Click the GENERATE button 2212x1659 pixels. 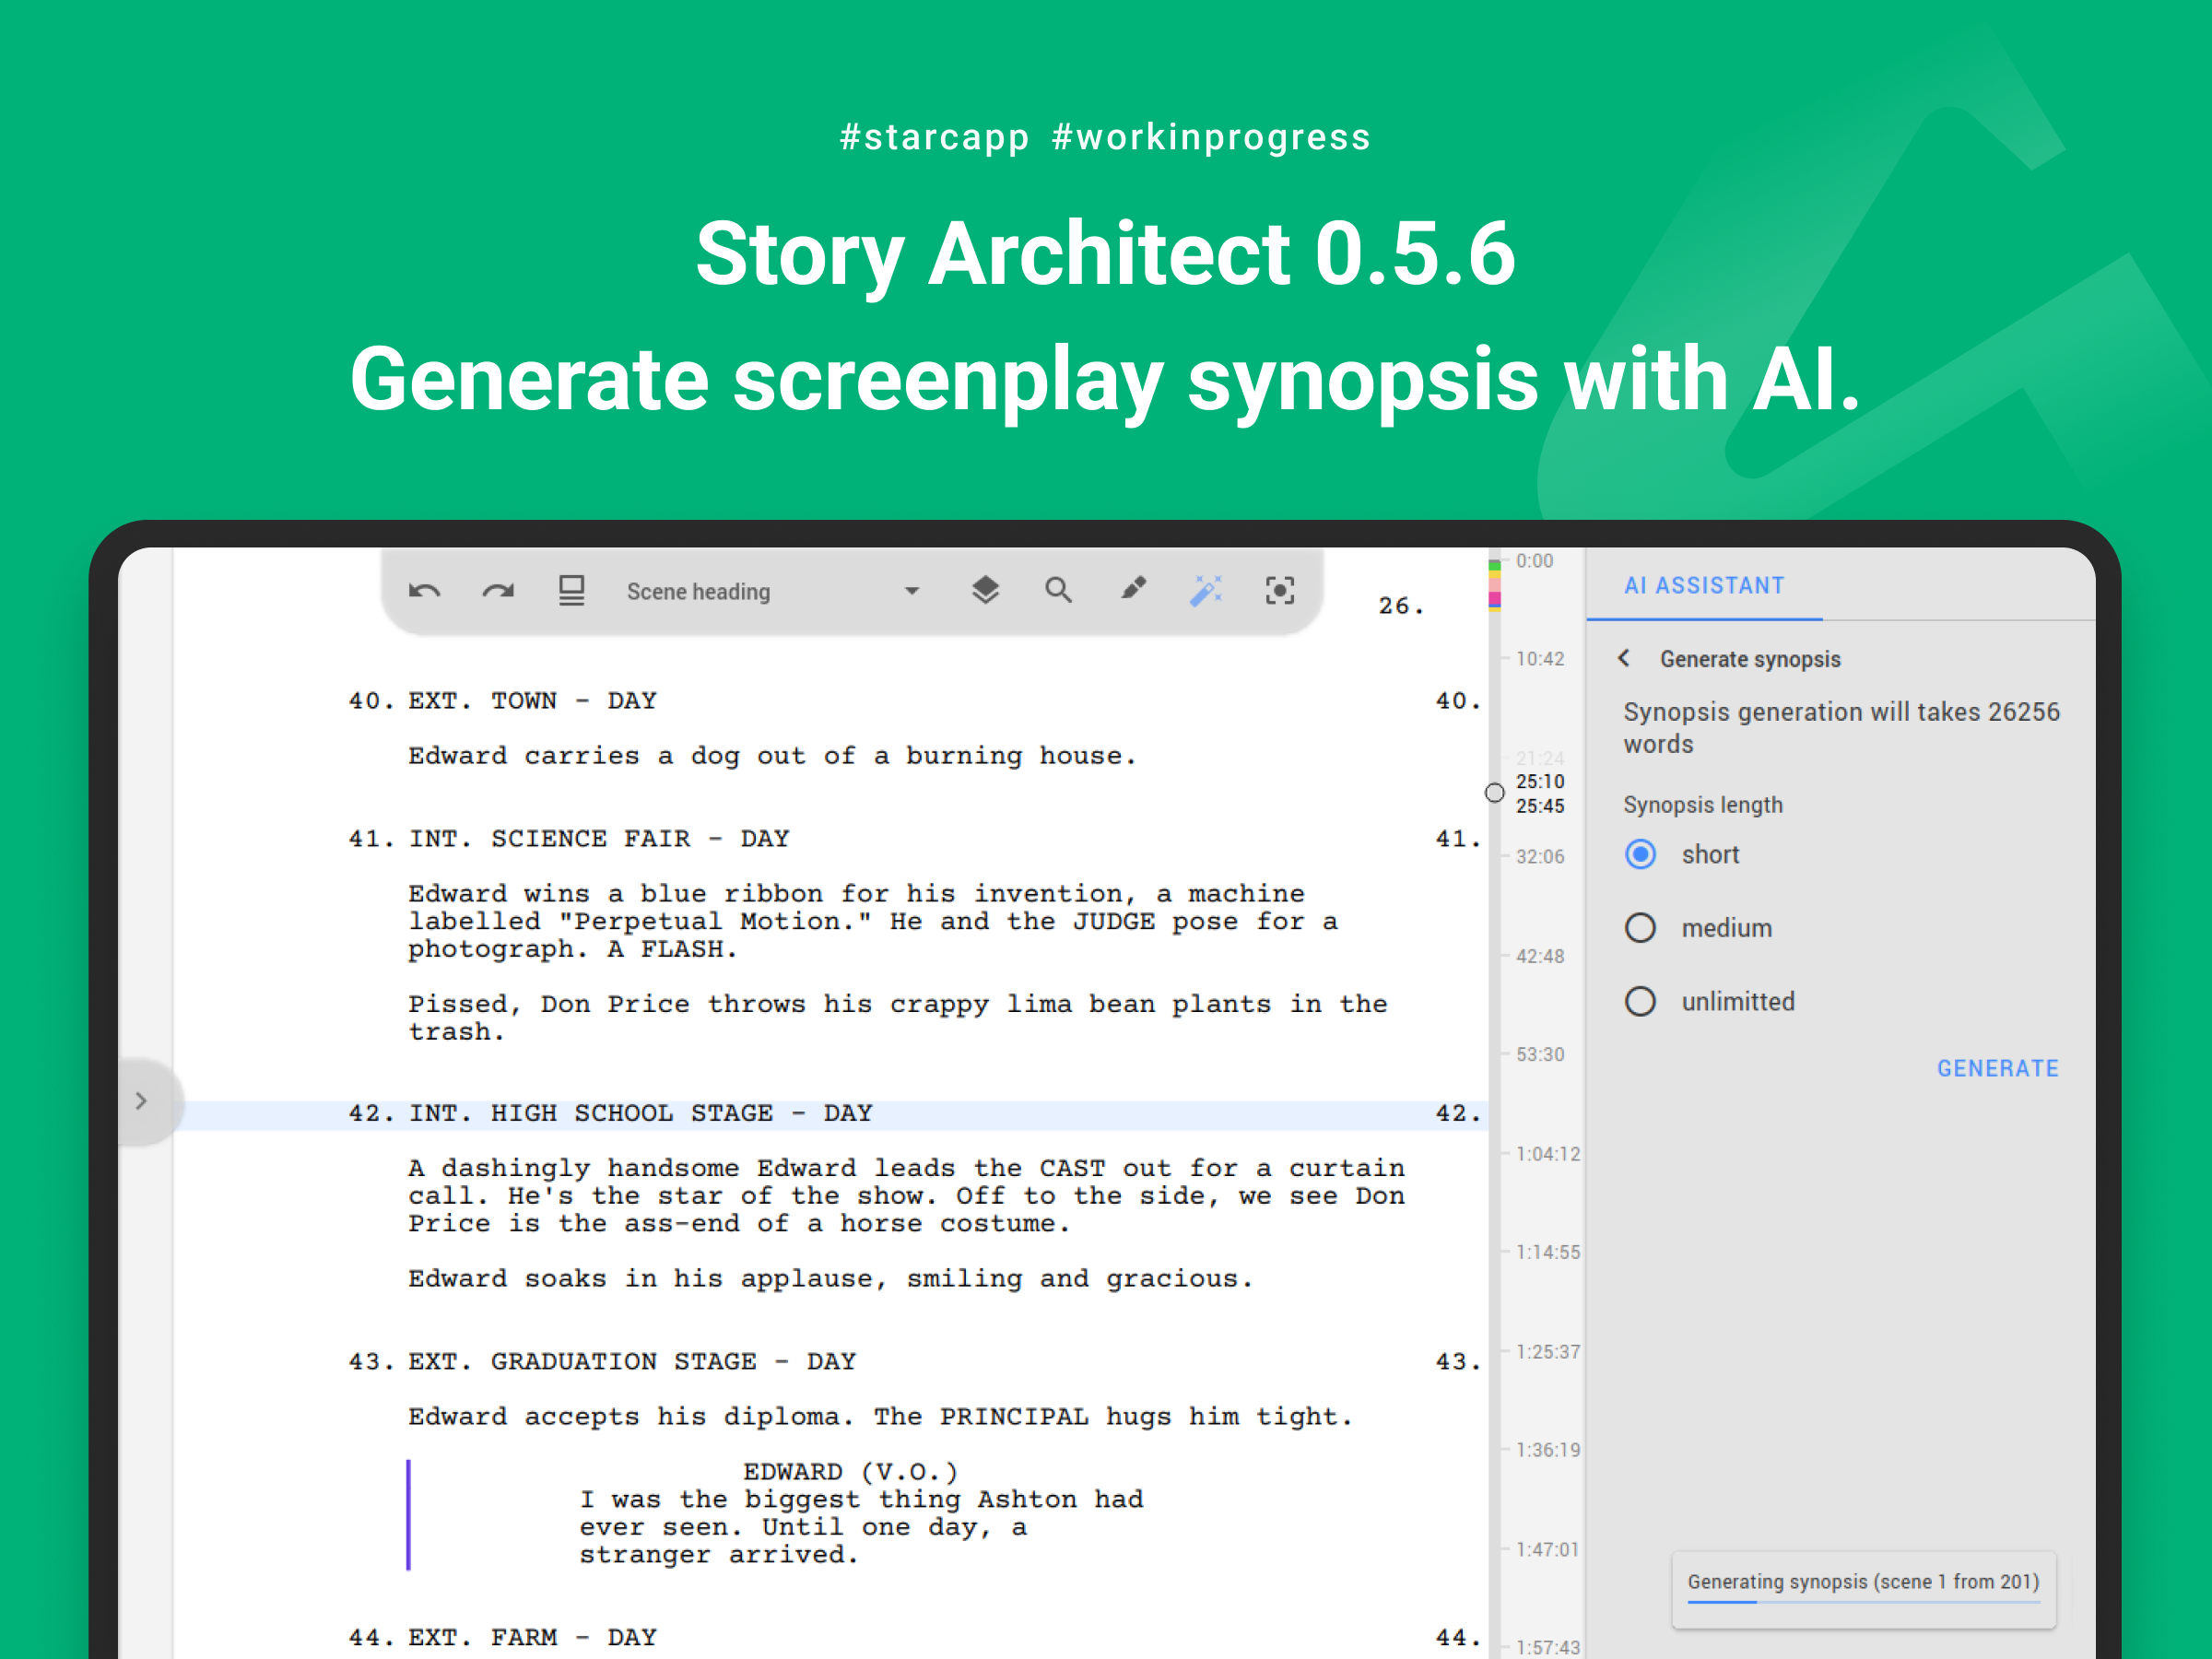1997,1068
